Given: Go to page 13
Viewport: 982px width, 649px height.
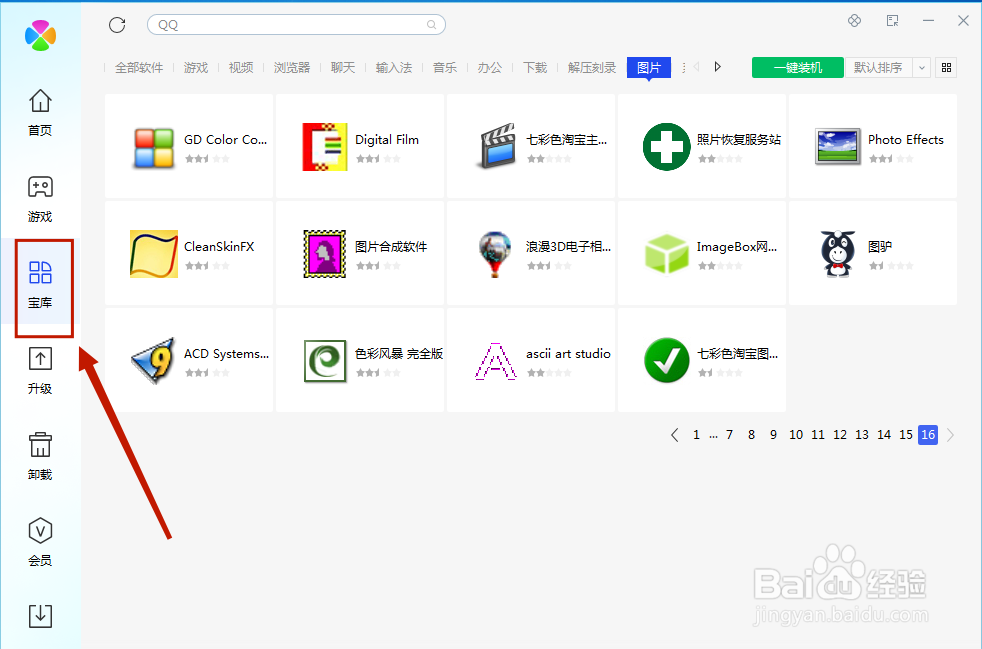Looking at the screenshot, I should [x=862, y=435].
